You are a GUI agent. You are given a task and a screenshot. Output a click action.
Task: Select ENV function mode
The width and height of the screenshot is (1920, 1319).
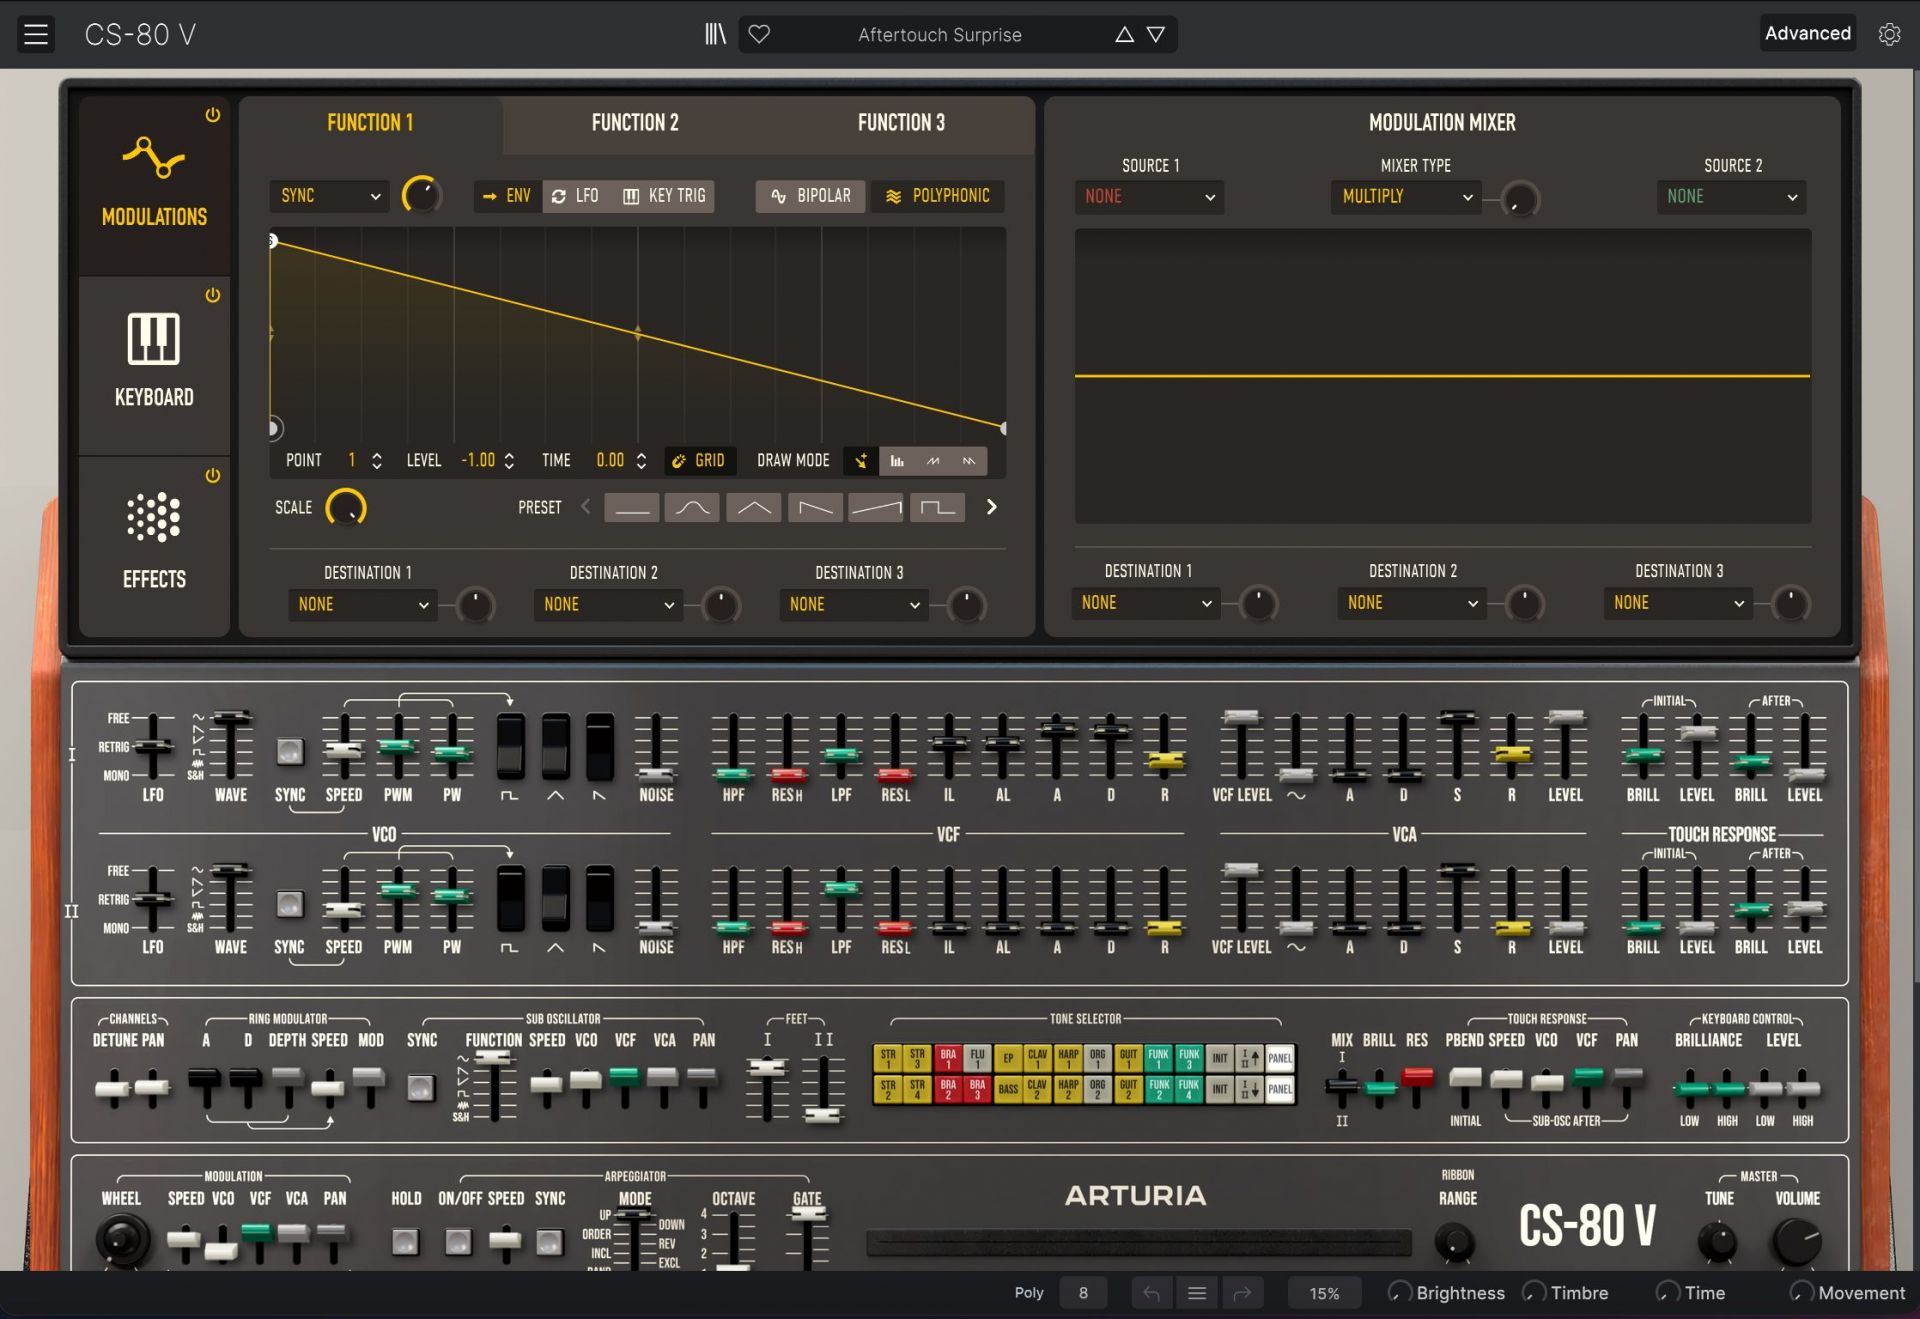(508, 196)
